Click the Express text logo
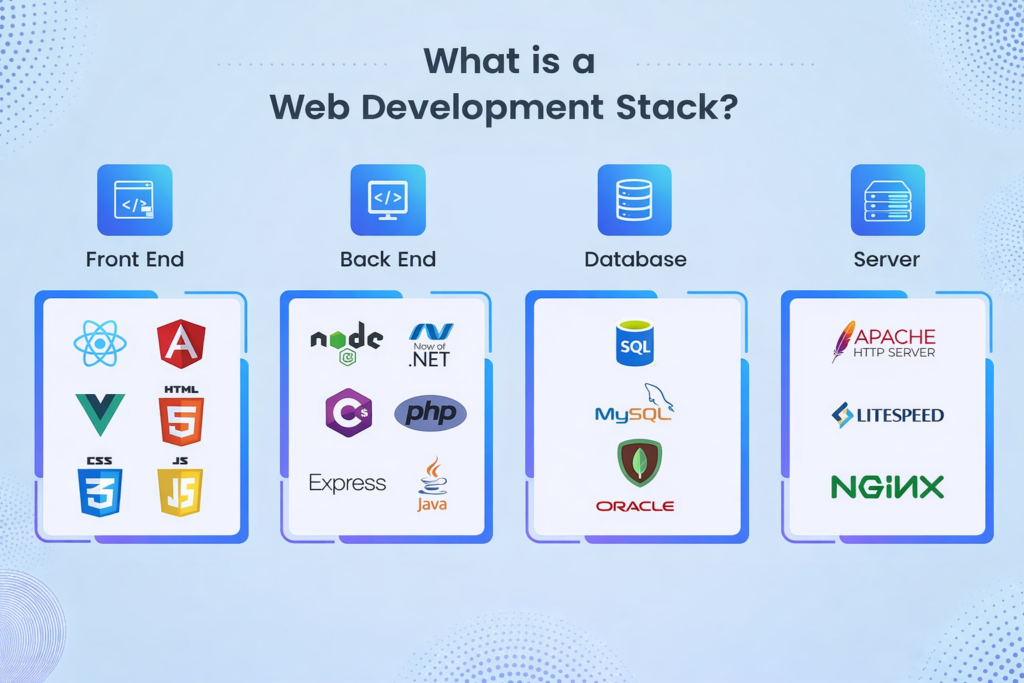The width and height of the screenshot is (1024, 683). [347, 484]
